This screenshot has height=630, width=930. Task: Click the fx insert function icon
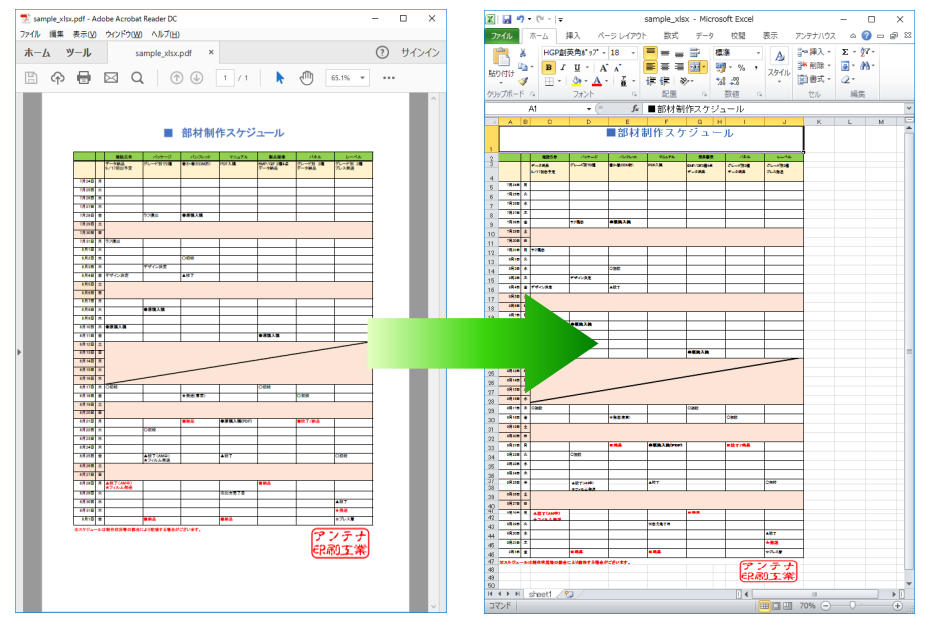point(635,109)
